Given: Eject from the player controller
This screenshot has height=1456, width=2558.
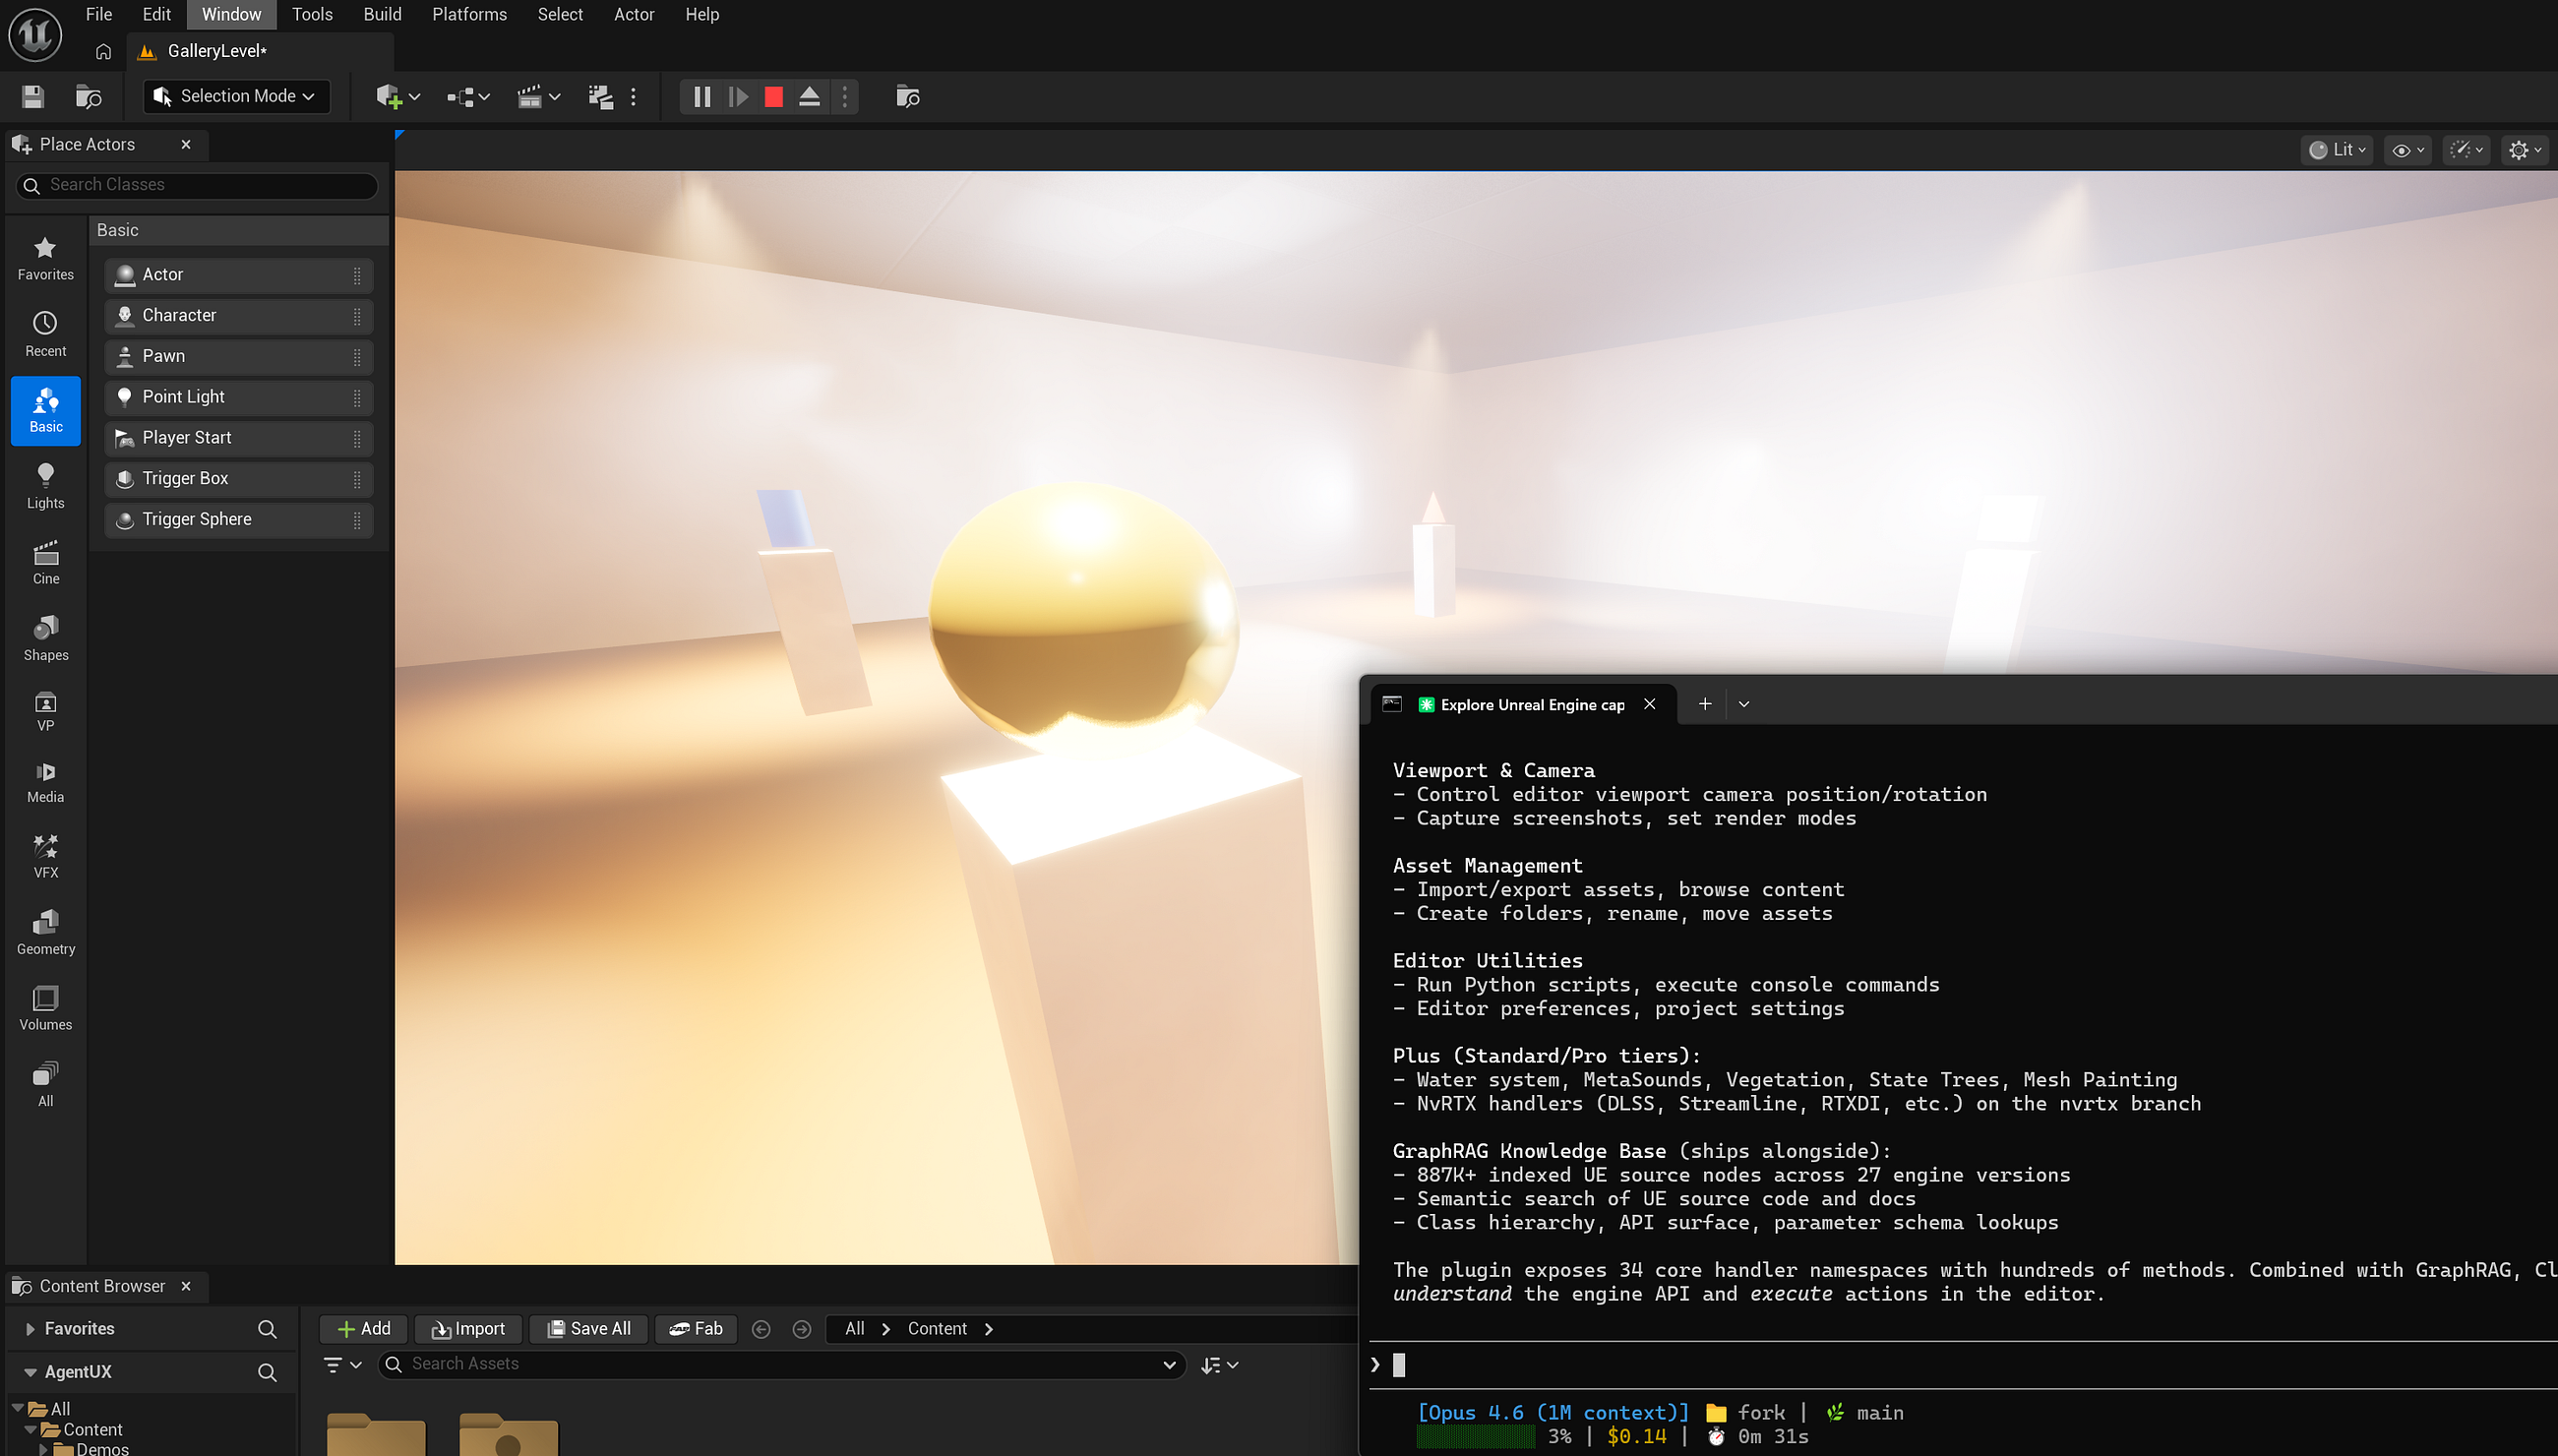Looking at the screenshot, I should coord(809,96).
